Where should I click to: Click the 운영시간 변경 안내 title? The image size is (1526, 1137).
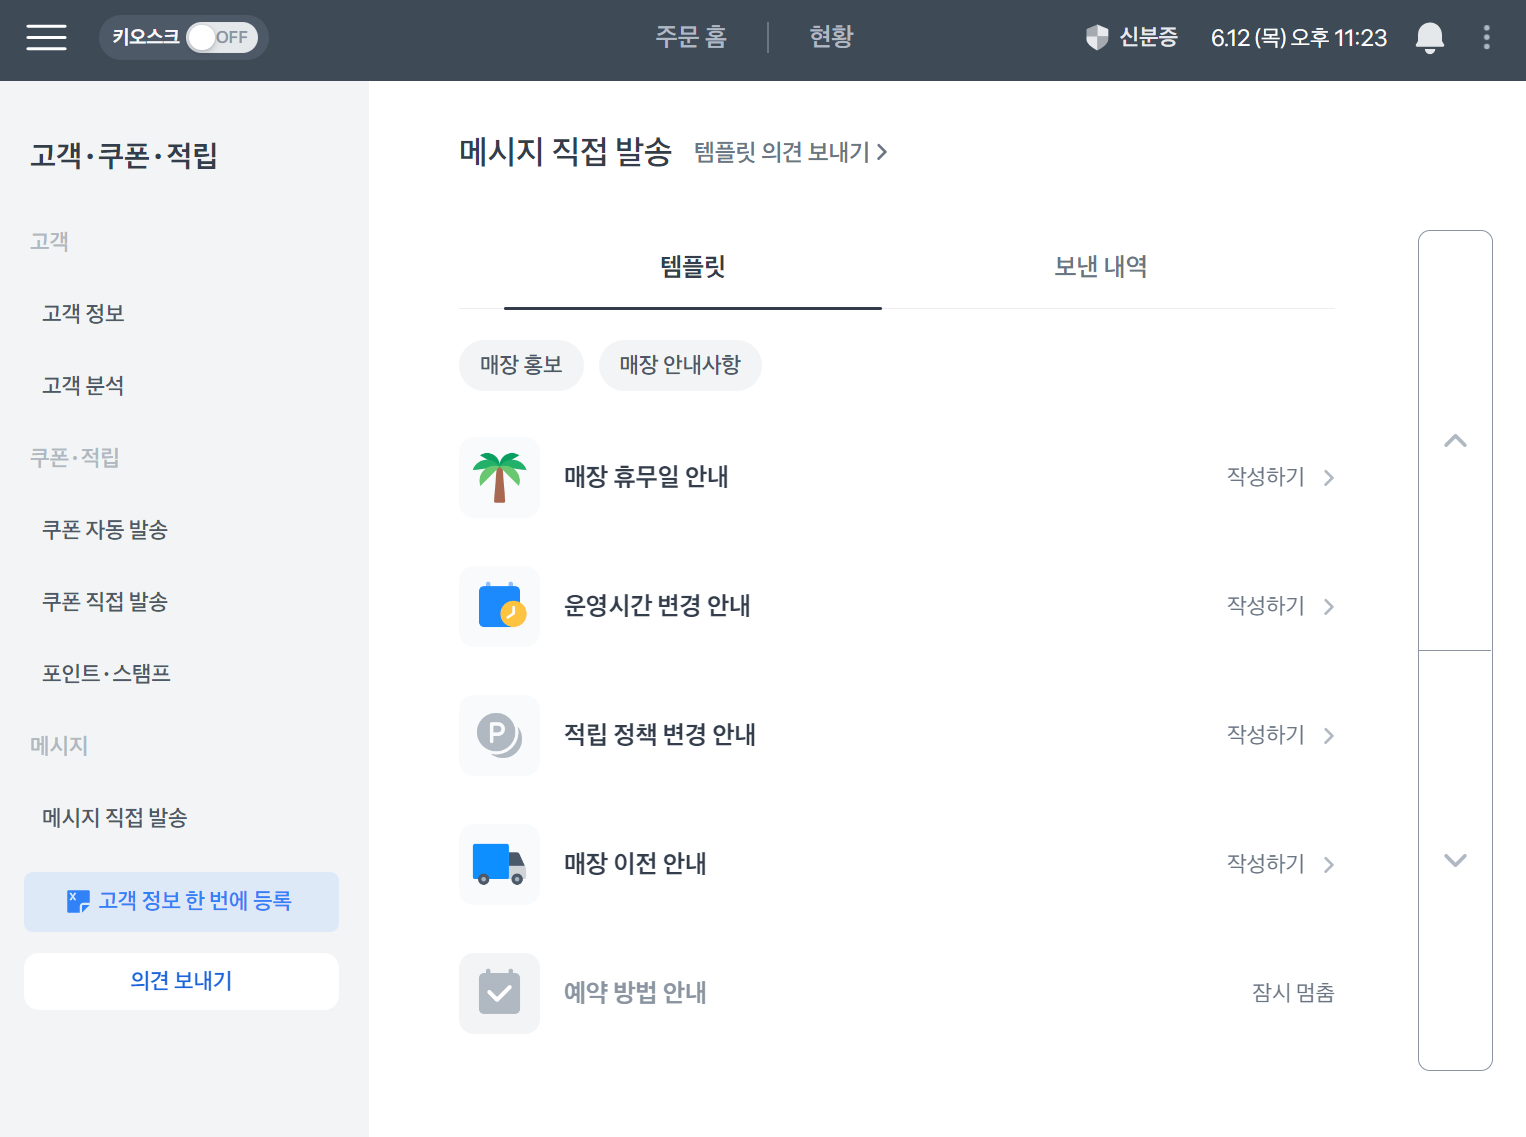pos(657,606)
